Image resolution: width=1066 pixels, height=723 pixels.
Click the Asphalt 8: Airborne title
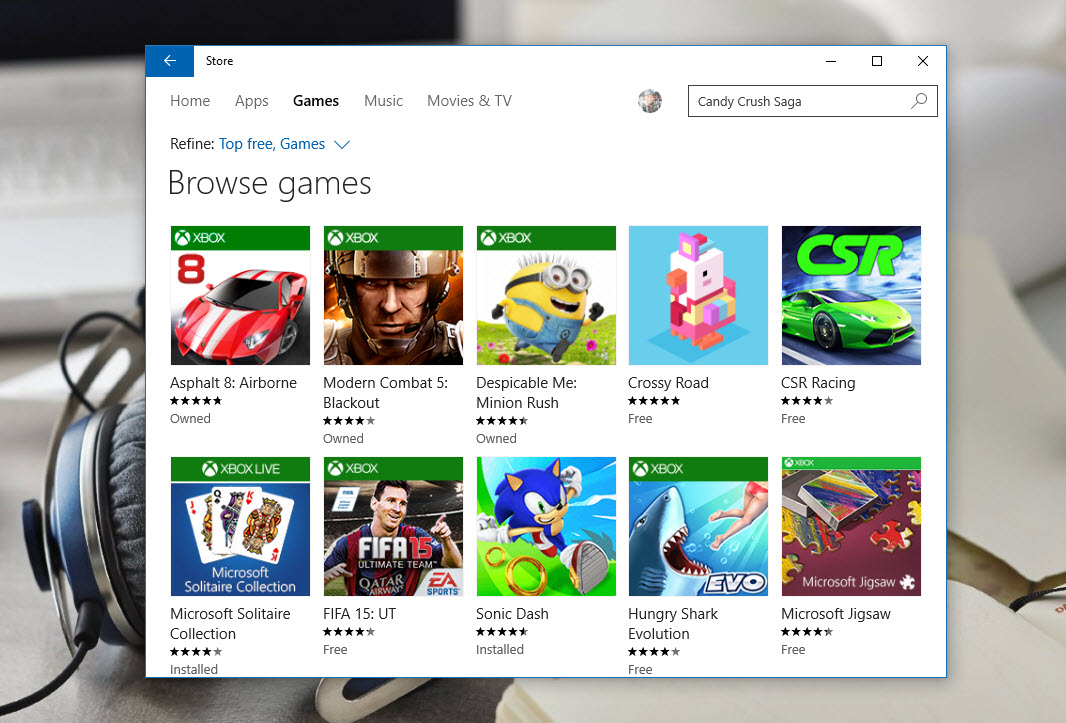(233, 383)
